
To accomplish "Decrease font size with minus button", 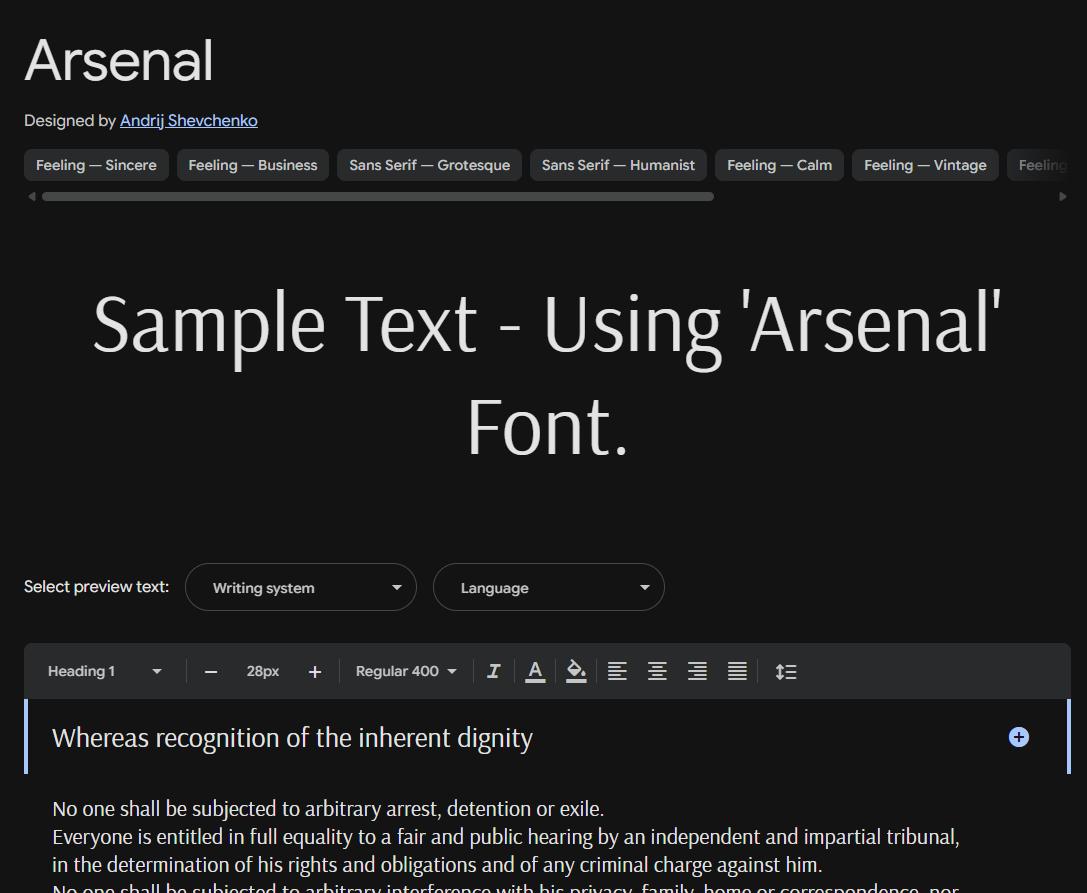I will [211, 672].
